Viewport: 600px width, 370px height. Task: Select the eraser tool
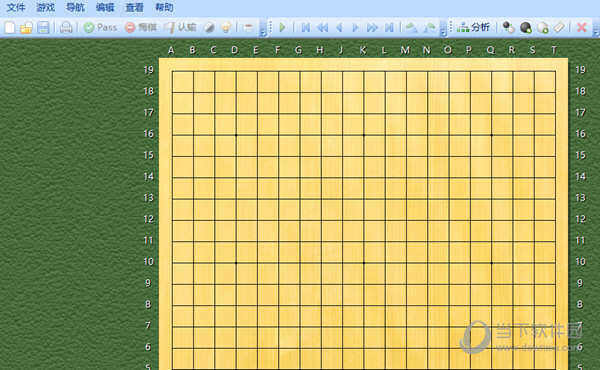559,28
